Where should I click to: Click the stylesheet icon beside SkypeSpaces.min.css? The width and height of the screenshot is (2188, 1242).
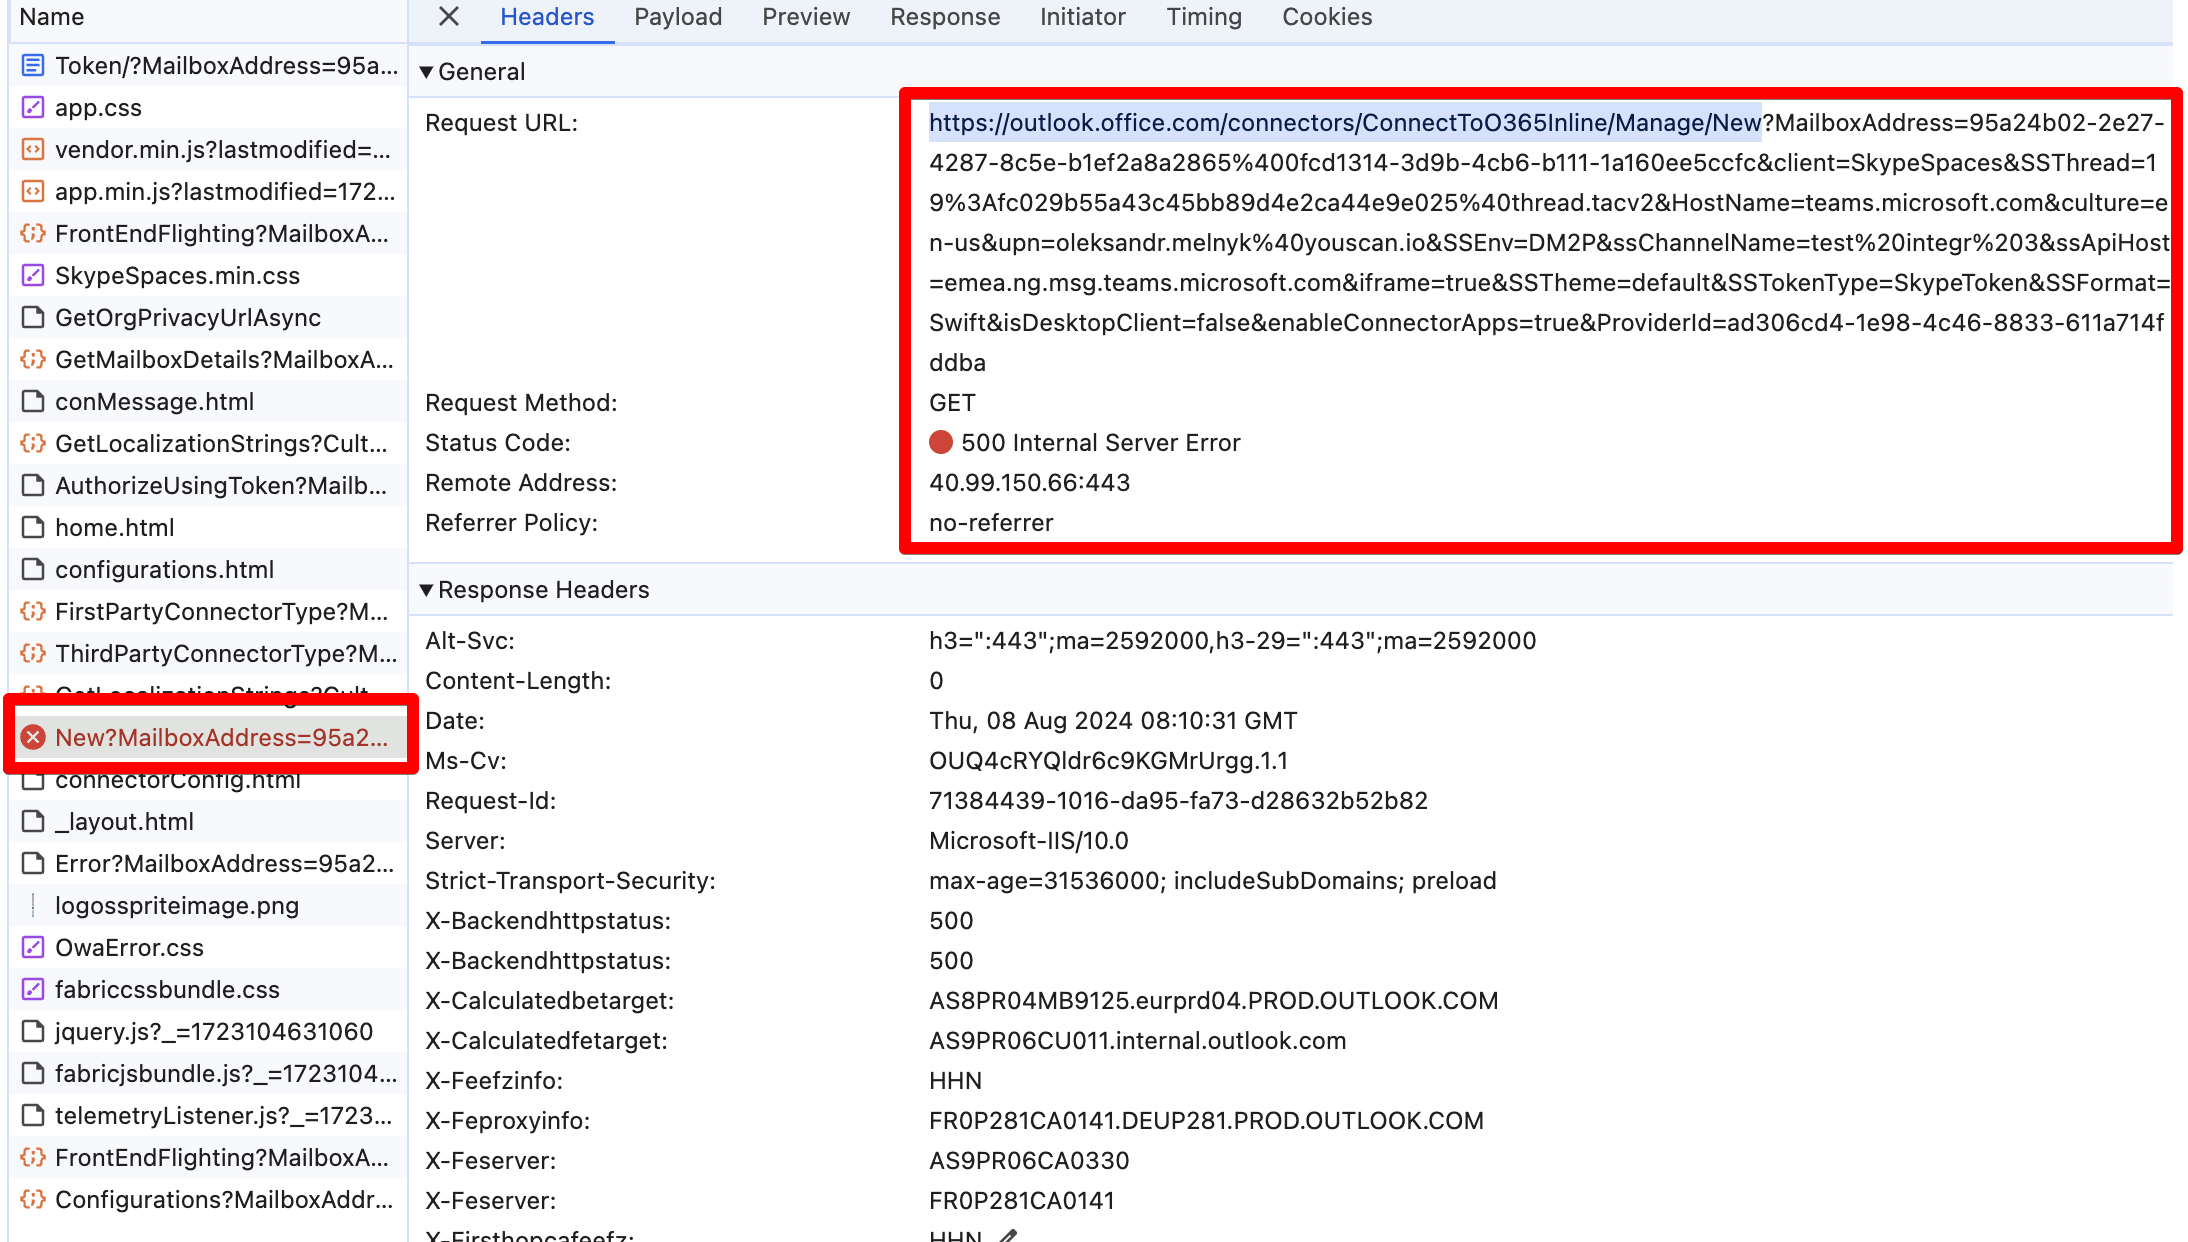pyautogui.click(x=33, y=276)
